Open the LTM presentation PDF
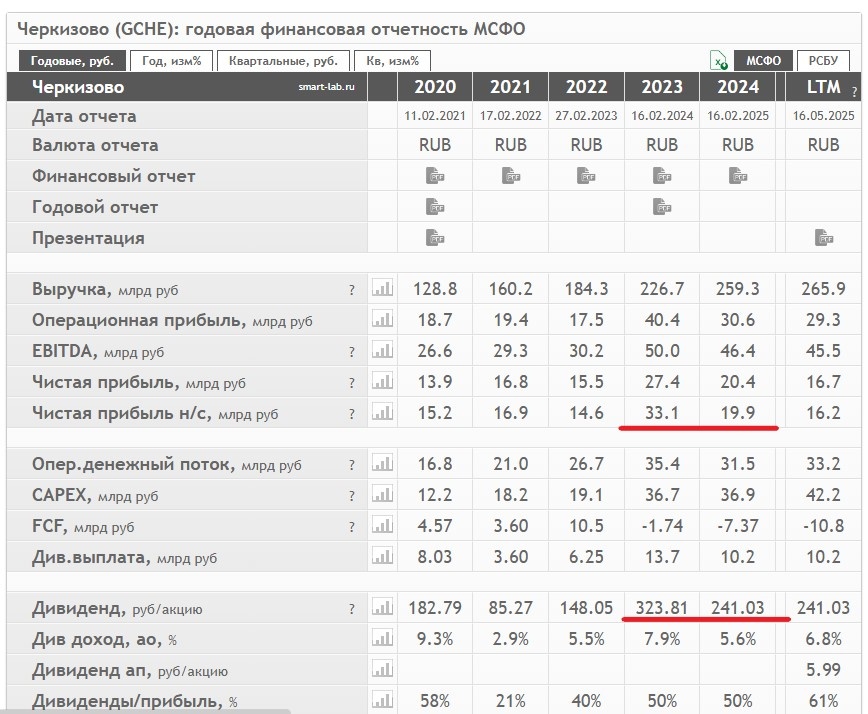868x714 pixels. click(x=824, y=237)
